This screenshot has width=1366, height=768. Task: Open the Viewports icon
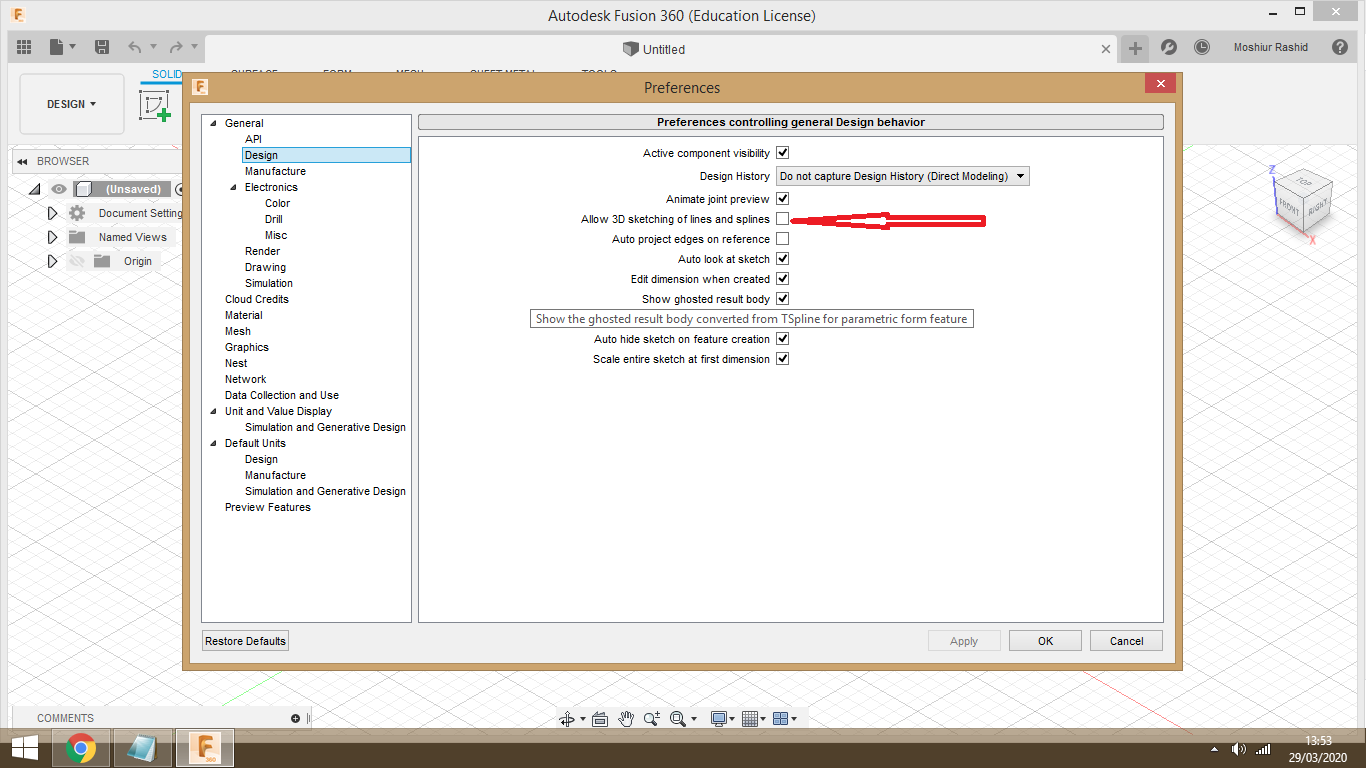(781, 718)
